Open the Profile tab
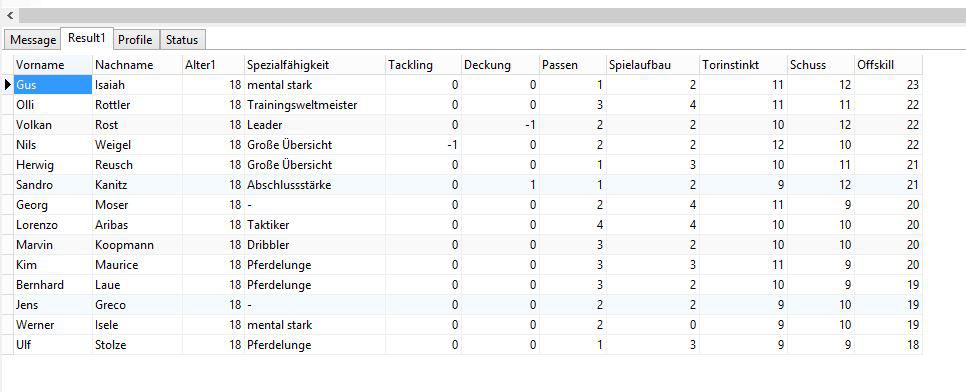Viewport: 966px width, 392px height. (135, 39)
